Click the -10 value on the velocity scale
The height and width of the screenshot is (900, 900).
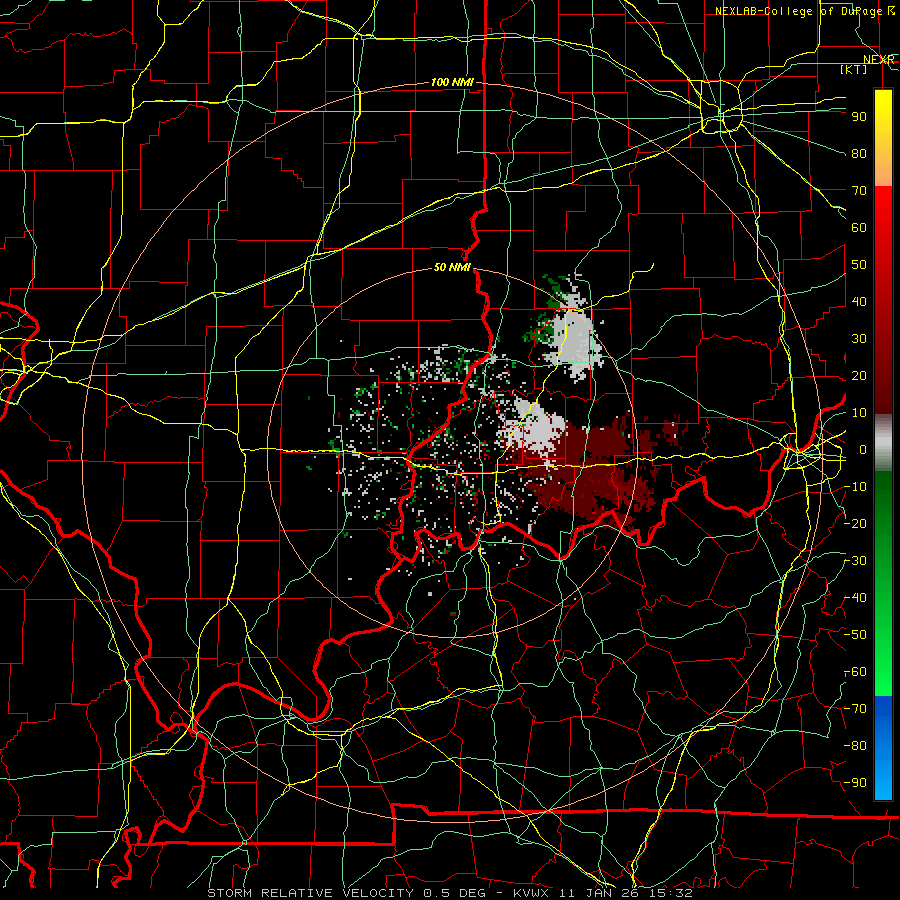pos(856,487)
